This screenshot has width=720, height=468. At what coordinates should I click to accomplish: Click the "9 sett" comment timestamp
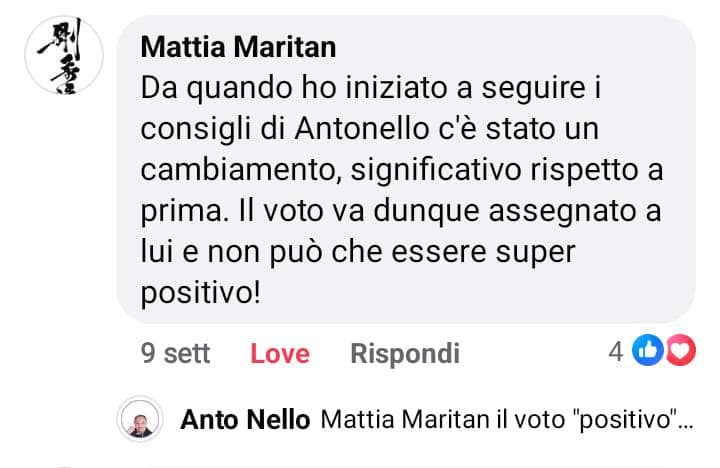click(x=176, y=353)
